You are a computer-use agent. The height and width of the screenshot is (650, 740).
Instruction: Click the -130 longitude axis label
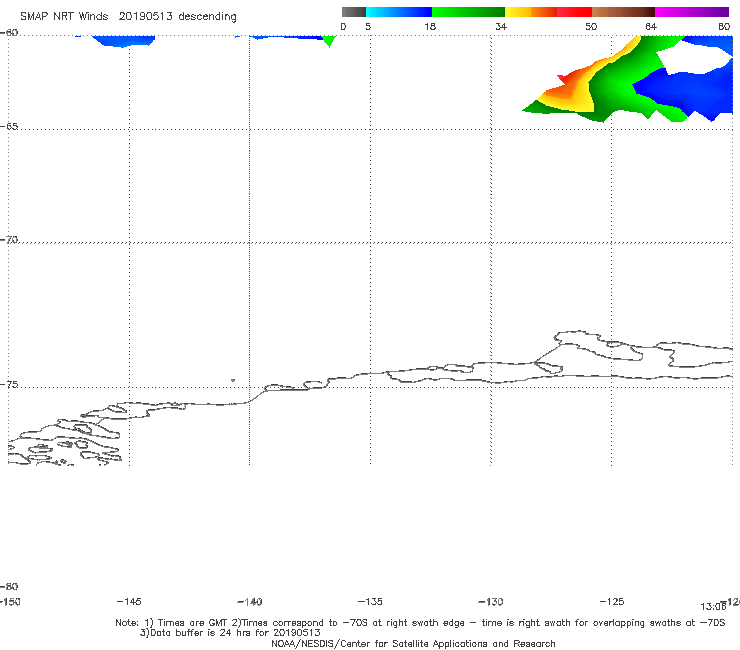pyautogui.click(x=491, y=602)
